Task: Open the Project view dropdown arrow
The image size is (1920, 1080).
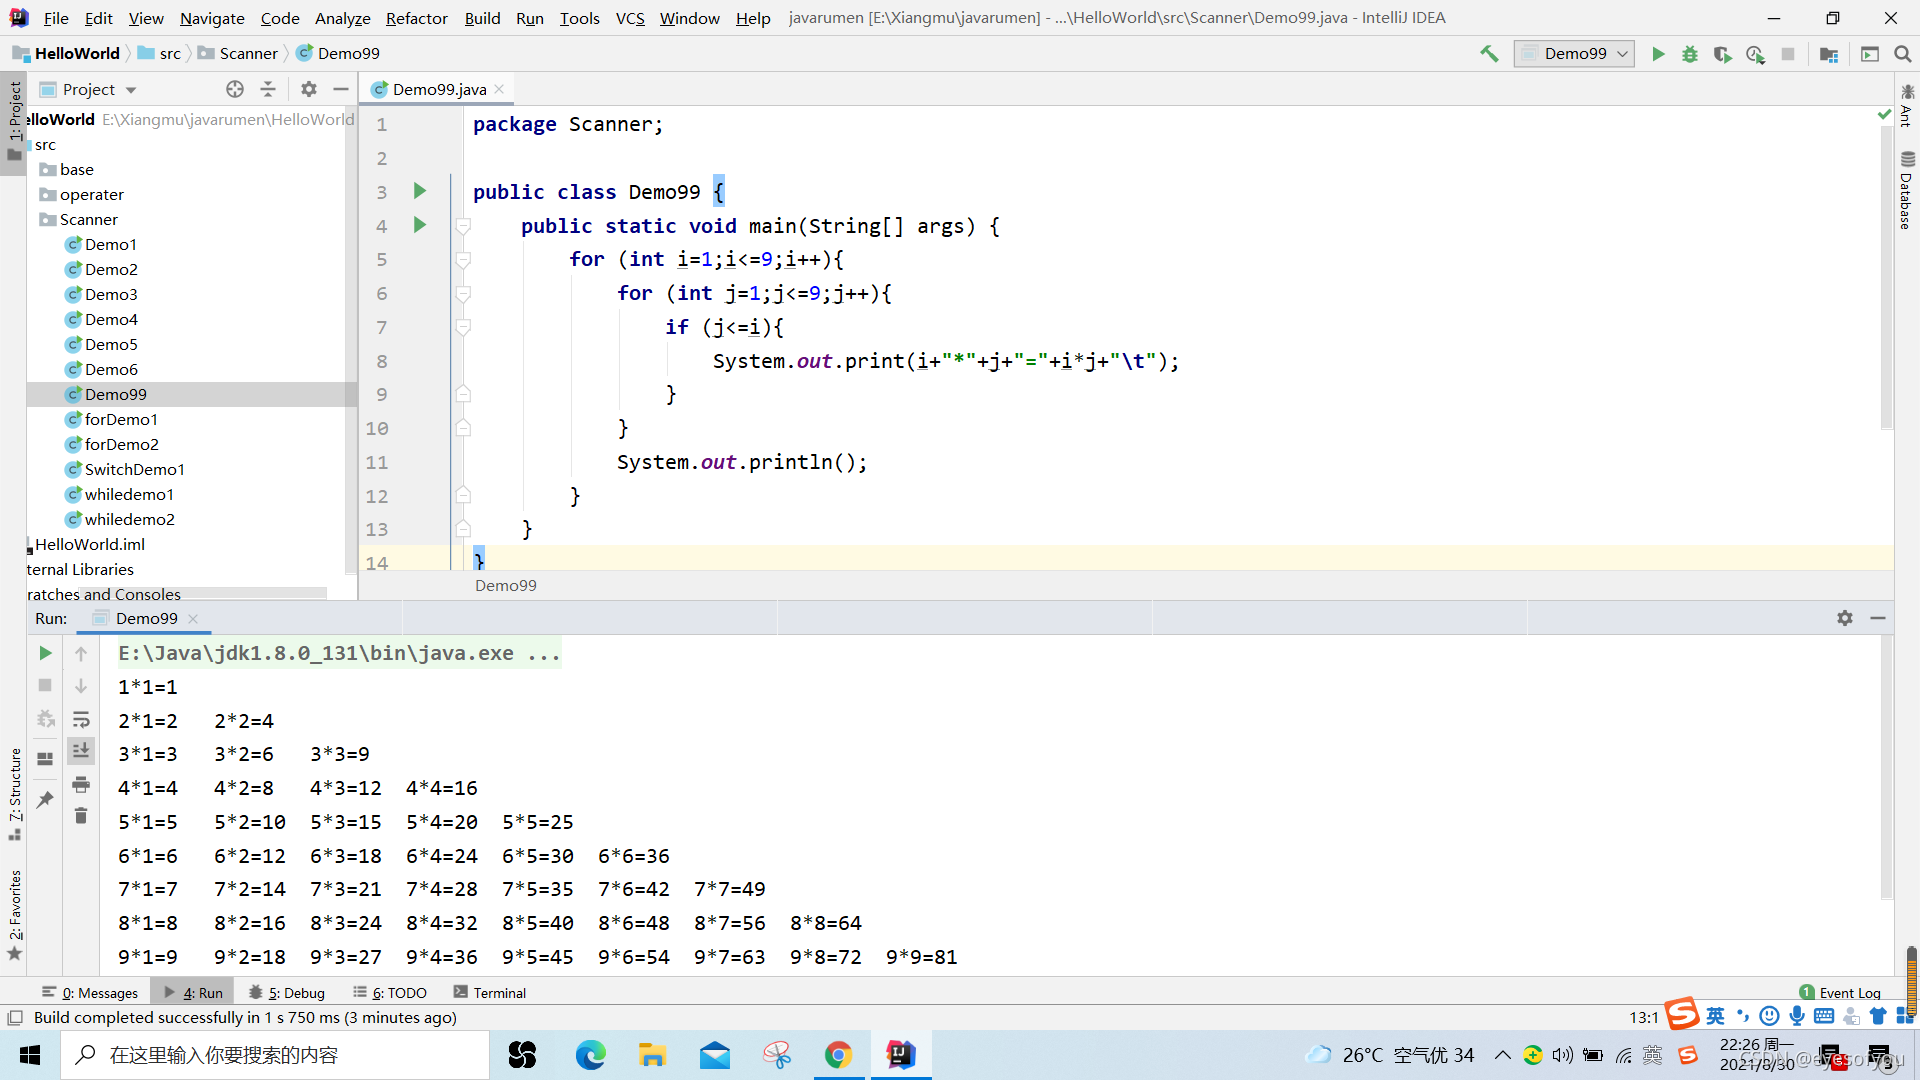Action: pyautogui.click(x=131, y=90)
